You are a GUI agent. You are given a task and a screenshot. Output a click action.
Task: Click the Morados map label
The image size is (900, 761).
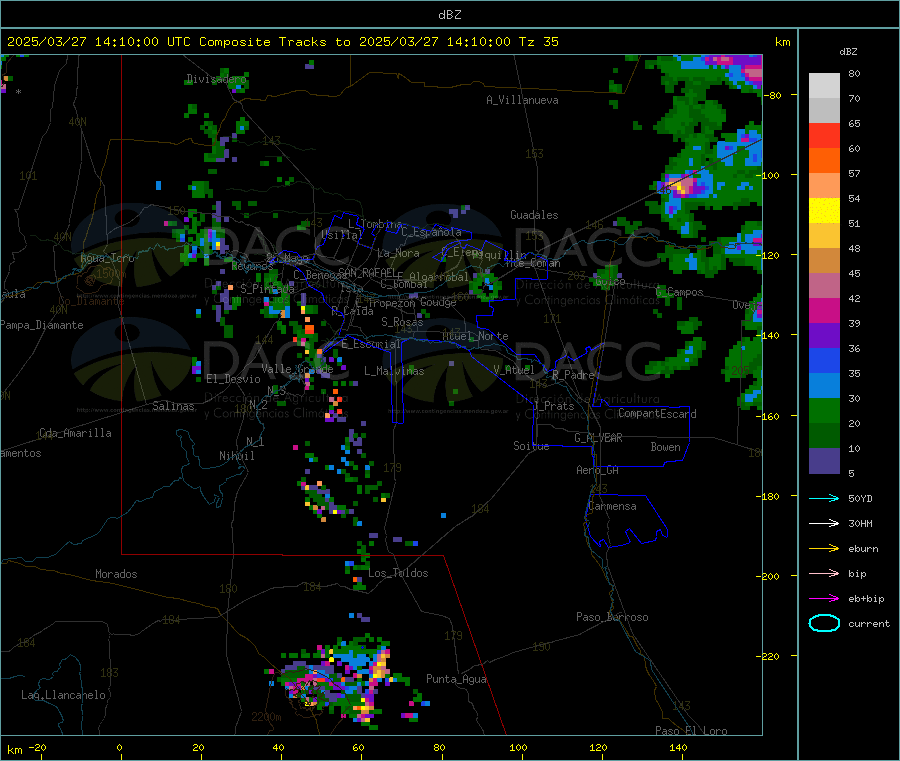point(116,574)
